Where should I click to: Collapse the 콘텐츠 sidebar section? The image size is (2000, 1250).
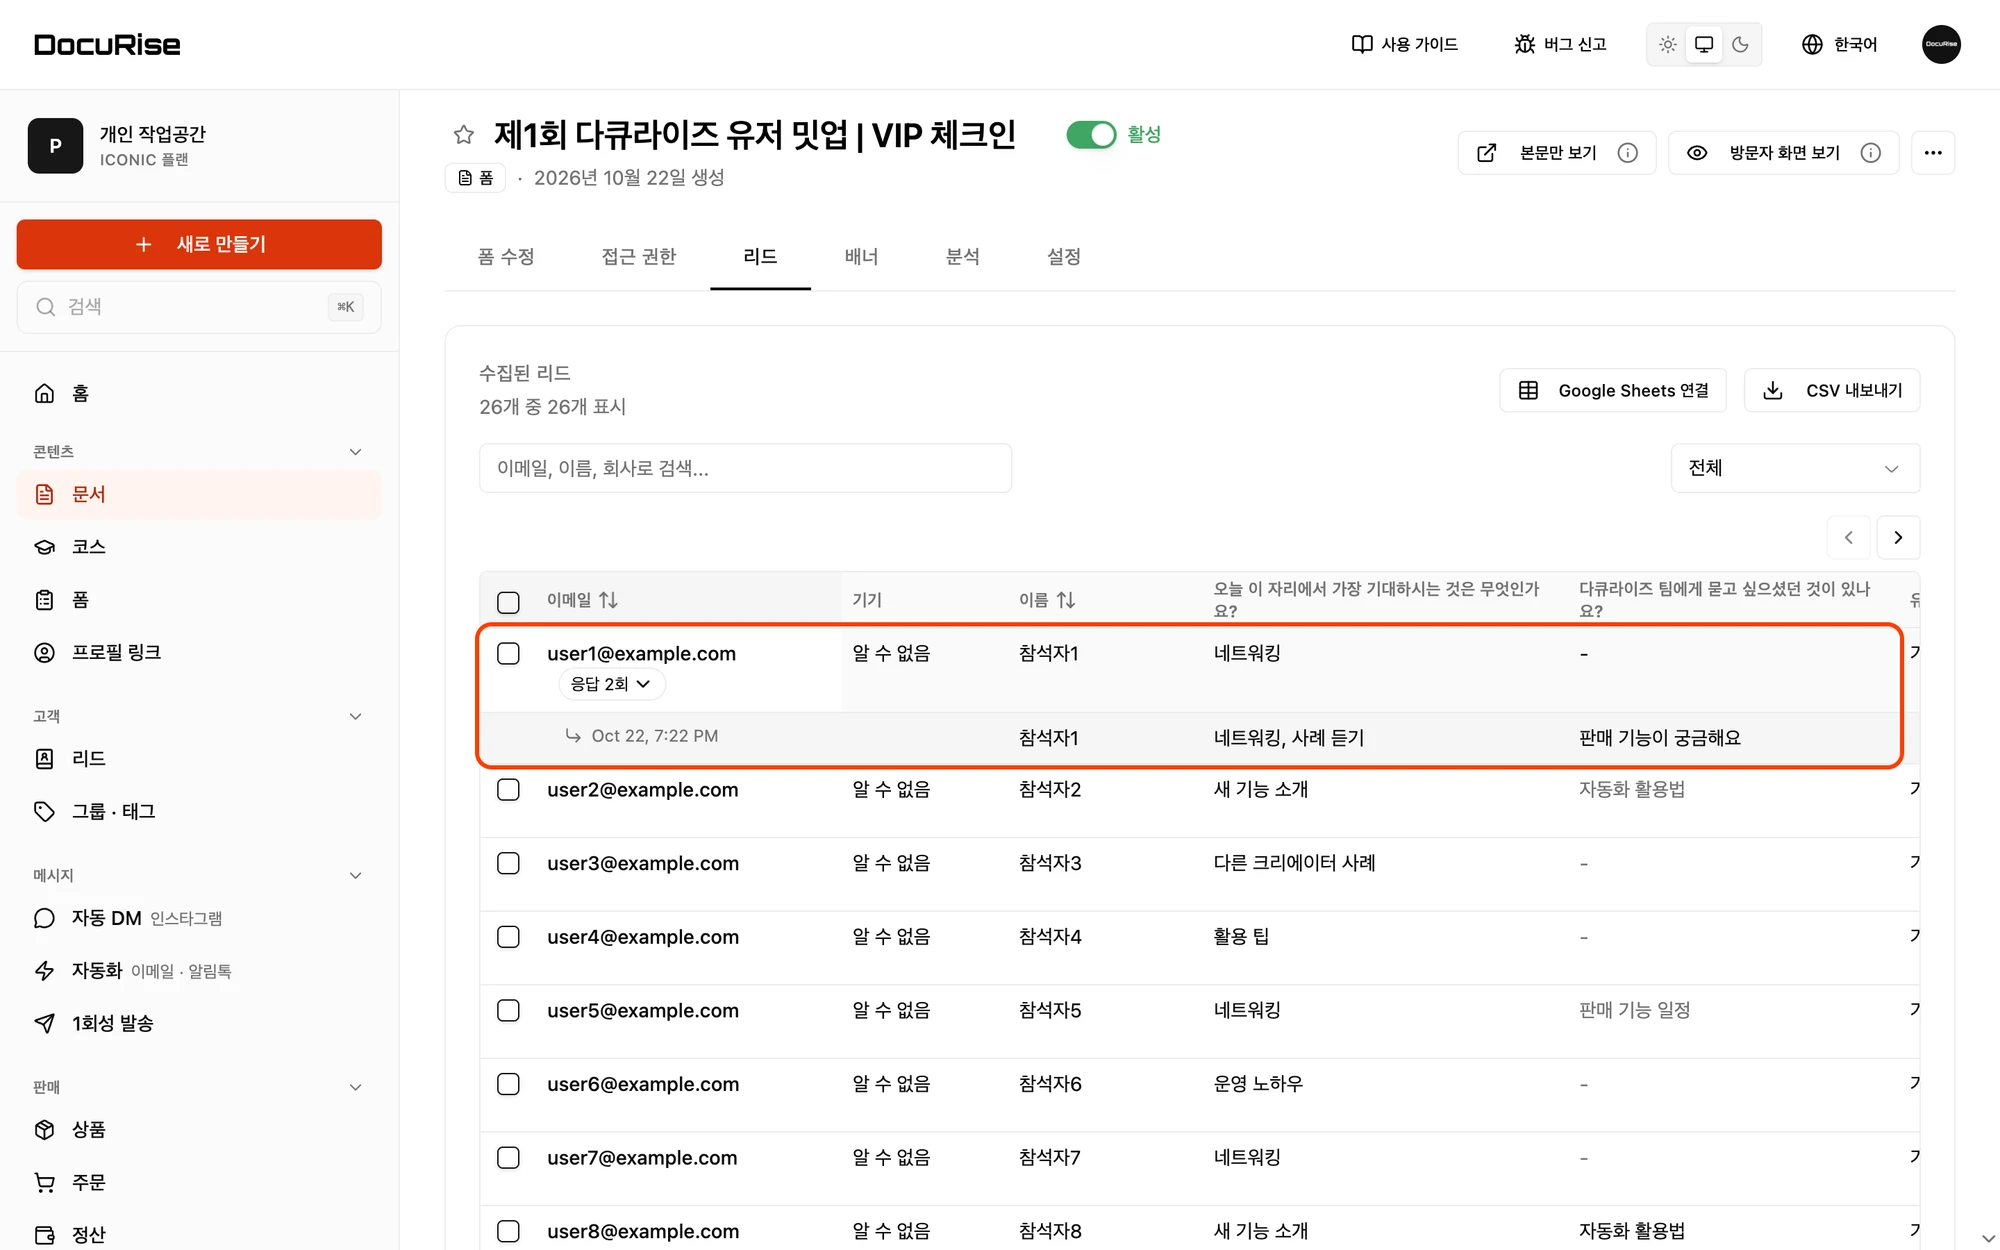point(355,452)
